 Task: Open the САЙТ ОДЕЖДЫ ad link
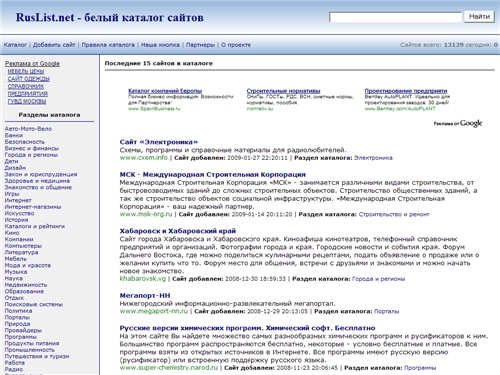point(29,79)
